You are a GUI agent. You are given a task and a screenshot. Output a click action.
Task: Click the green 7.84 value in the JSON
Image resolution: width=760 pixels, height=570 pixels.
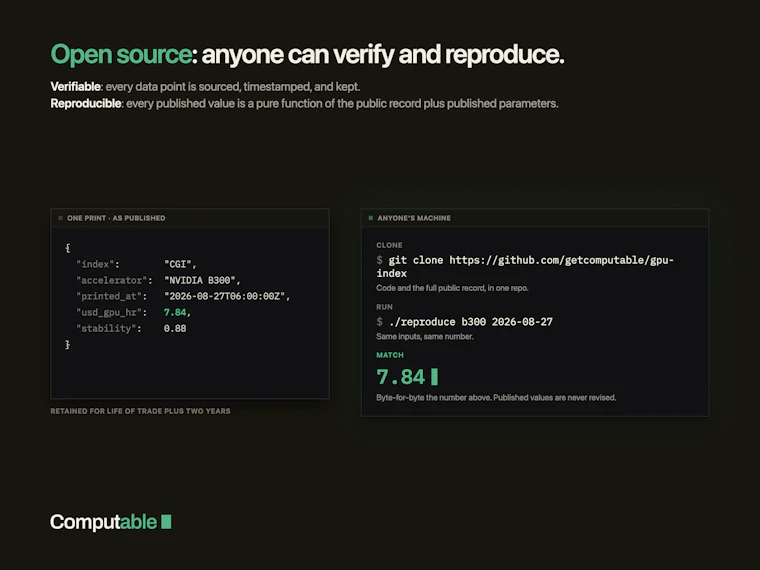click(175, 312)
